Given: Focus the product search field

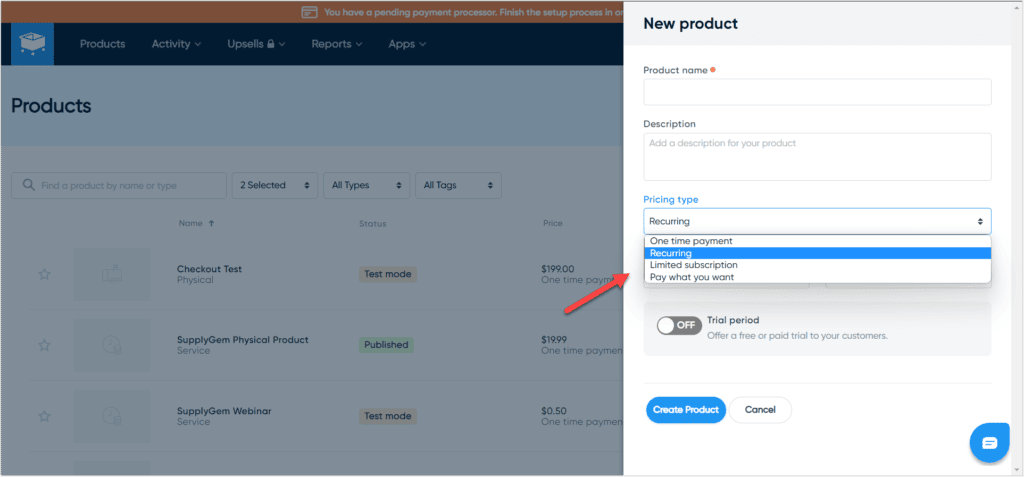Looking at the screenshot, I should (119, 186).
